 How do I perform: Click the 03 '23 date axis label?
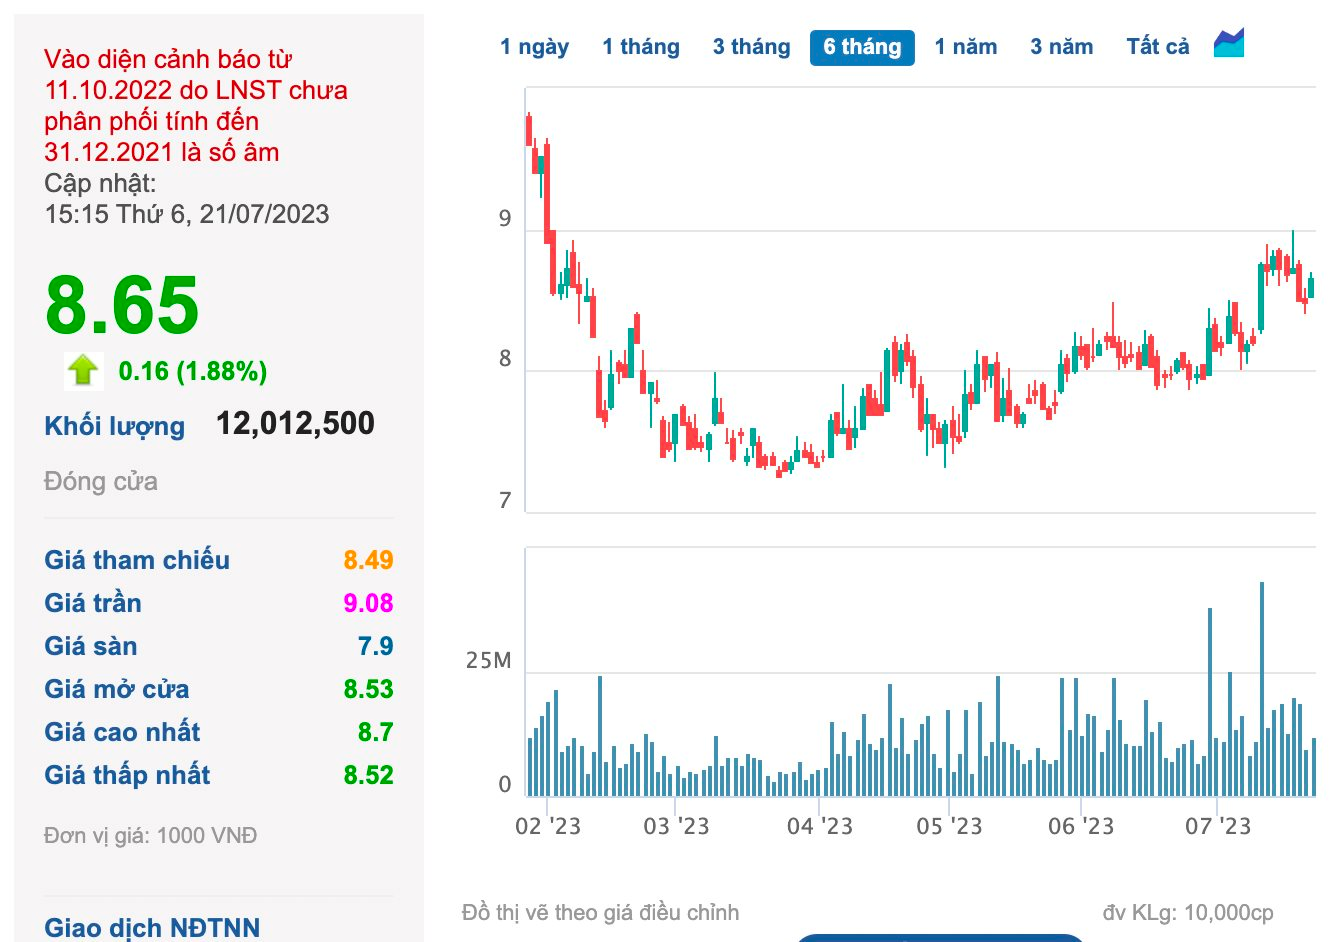click(676, 826)
